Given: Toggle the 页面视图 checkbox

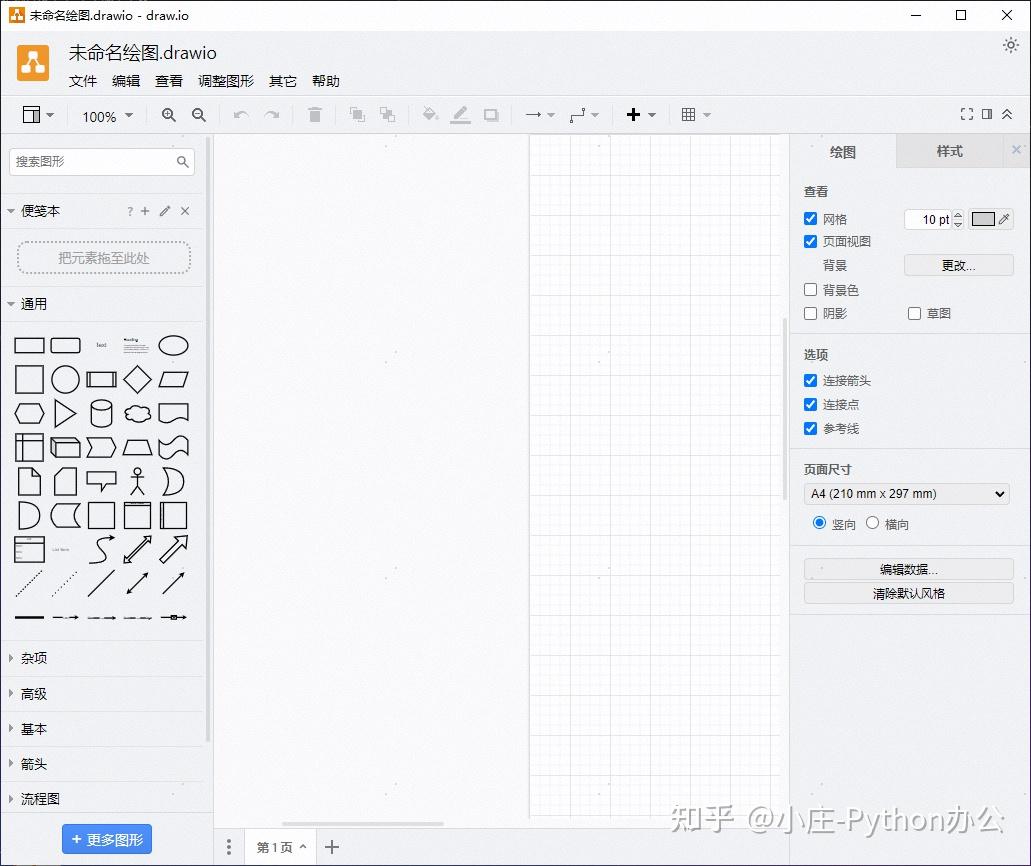Looking at the screenshot, I should click(x=811, y=241).
